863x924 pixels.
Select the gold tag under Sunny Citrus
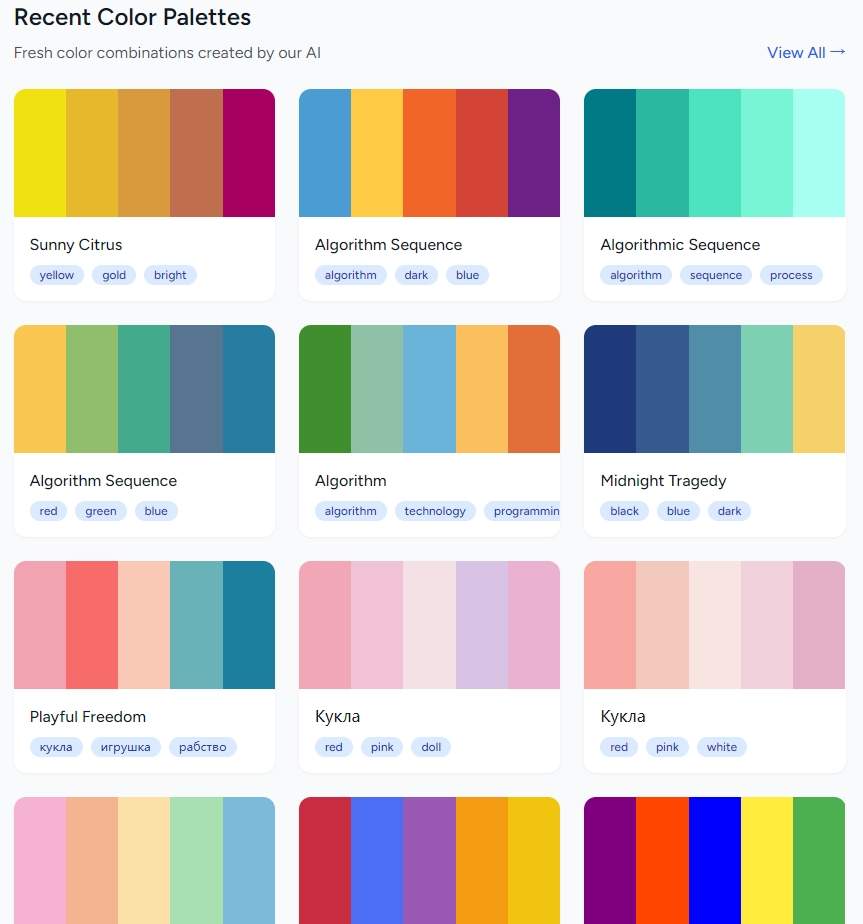click(x=113, y=275)
